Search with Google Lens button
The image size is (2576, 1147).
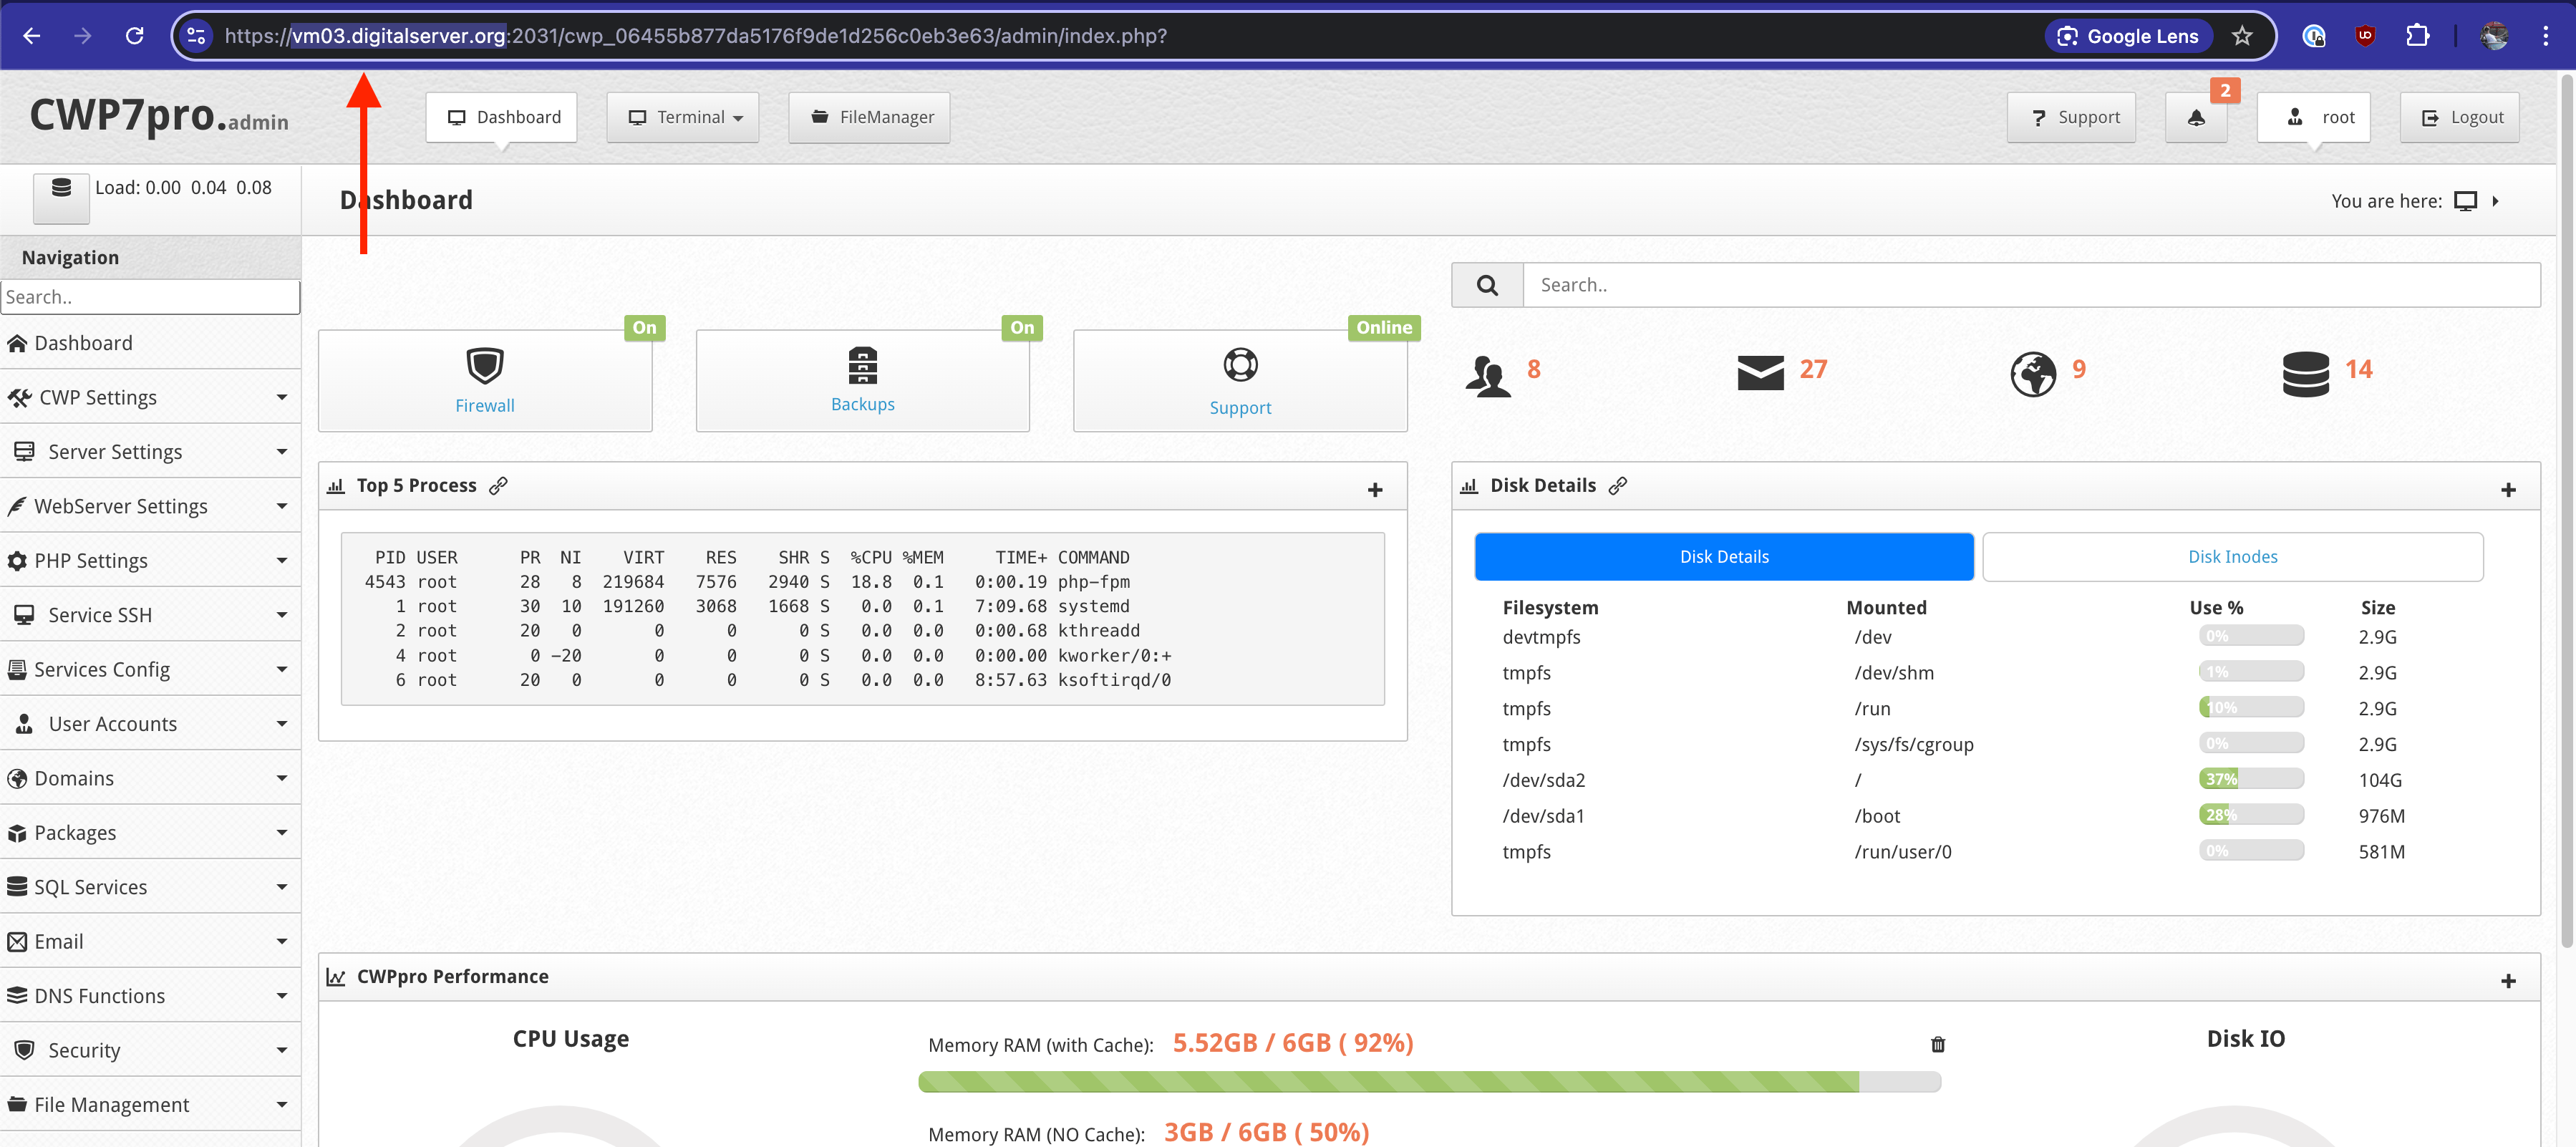click(x=2128, y=36)
